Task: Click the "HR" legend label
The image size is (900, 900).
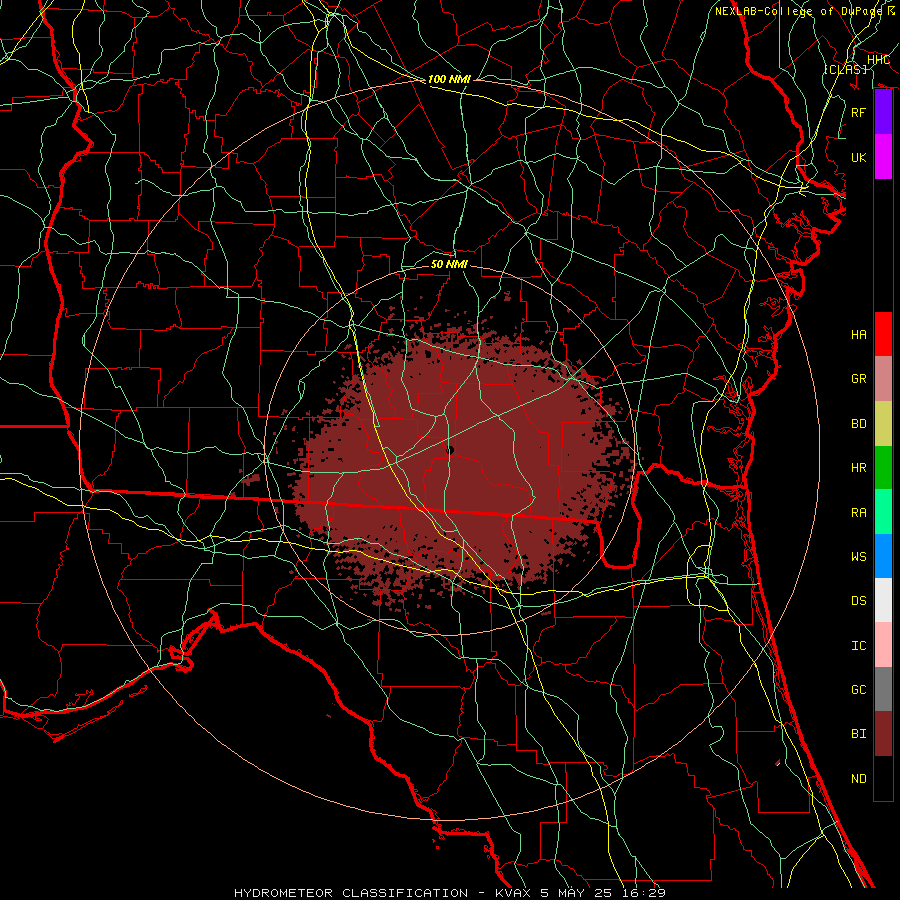Action: click(859, 468)
